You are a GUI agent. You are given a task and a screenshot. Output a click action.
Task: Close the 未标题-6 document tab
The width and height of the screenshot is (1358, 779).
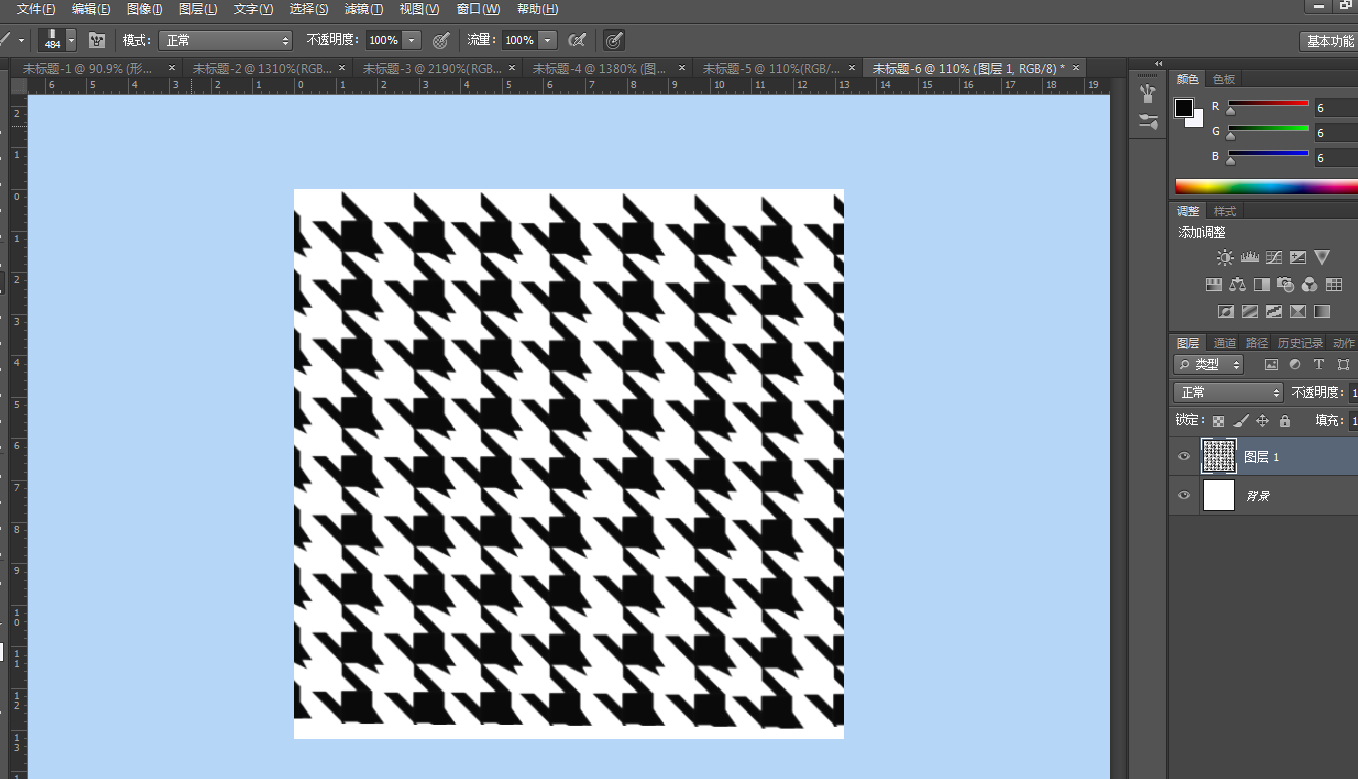click(1076, 68)
